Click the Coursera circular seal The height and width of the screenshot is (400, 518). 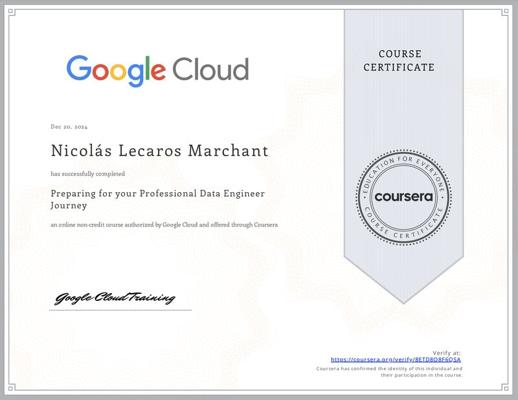[x=404, y=198]
